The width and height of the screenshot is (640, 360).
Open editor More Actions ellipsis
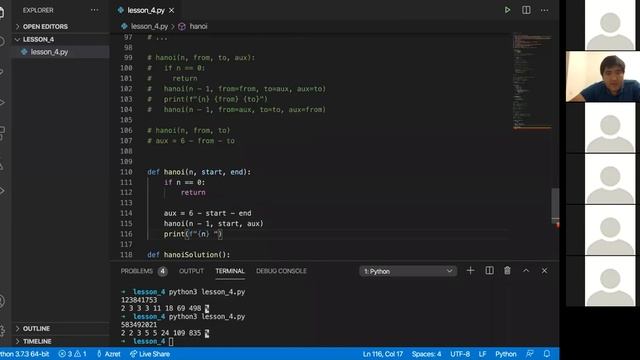click(x=544, y=10)
